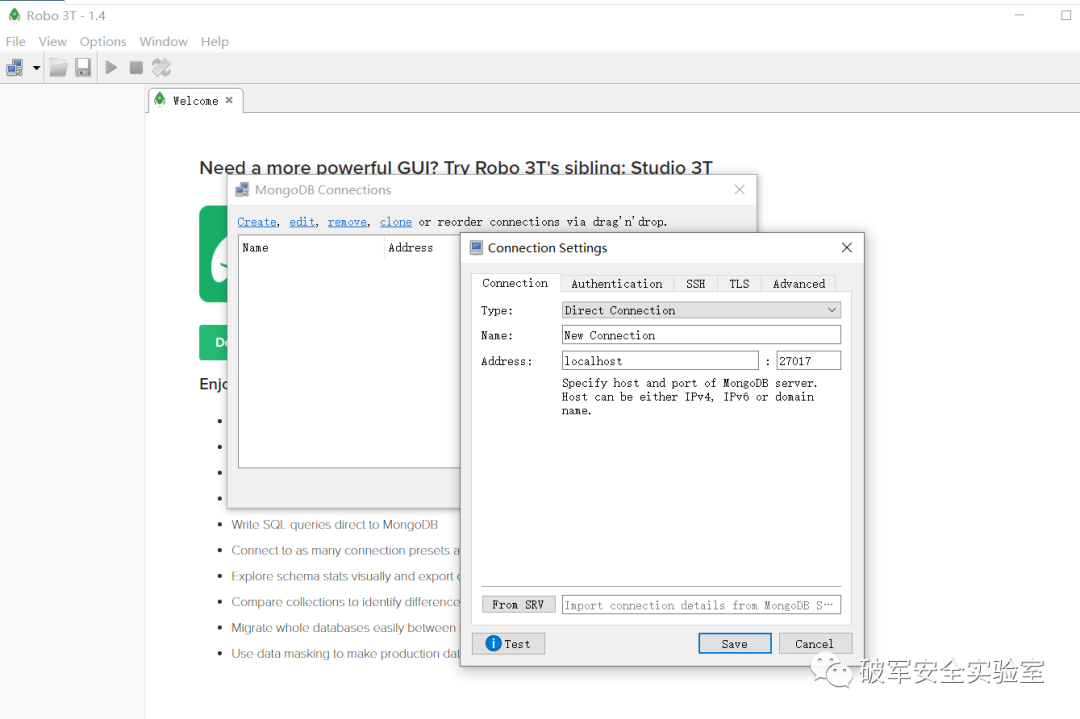Switch to the TLS tab
This screenshot has height=719, width=1080.
click(739, 284)
